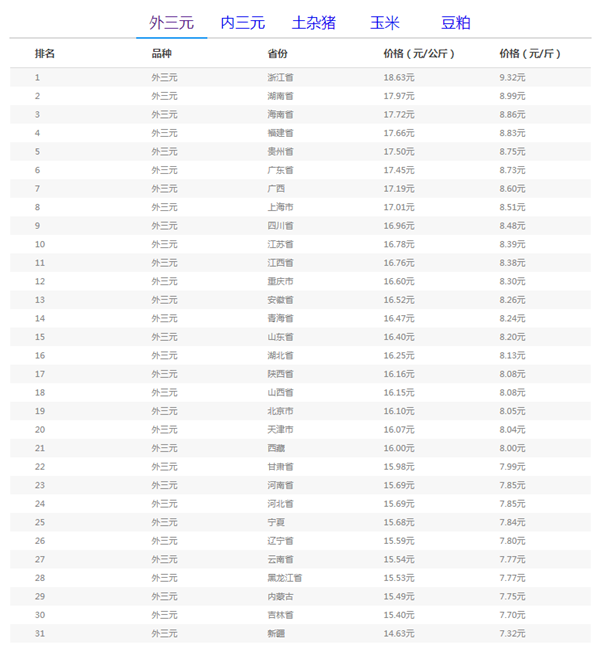This screenshot has height=658, width=600.
Task: Click the 省份 column header
Action: (x=278, y=53)
